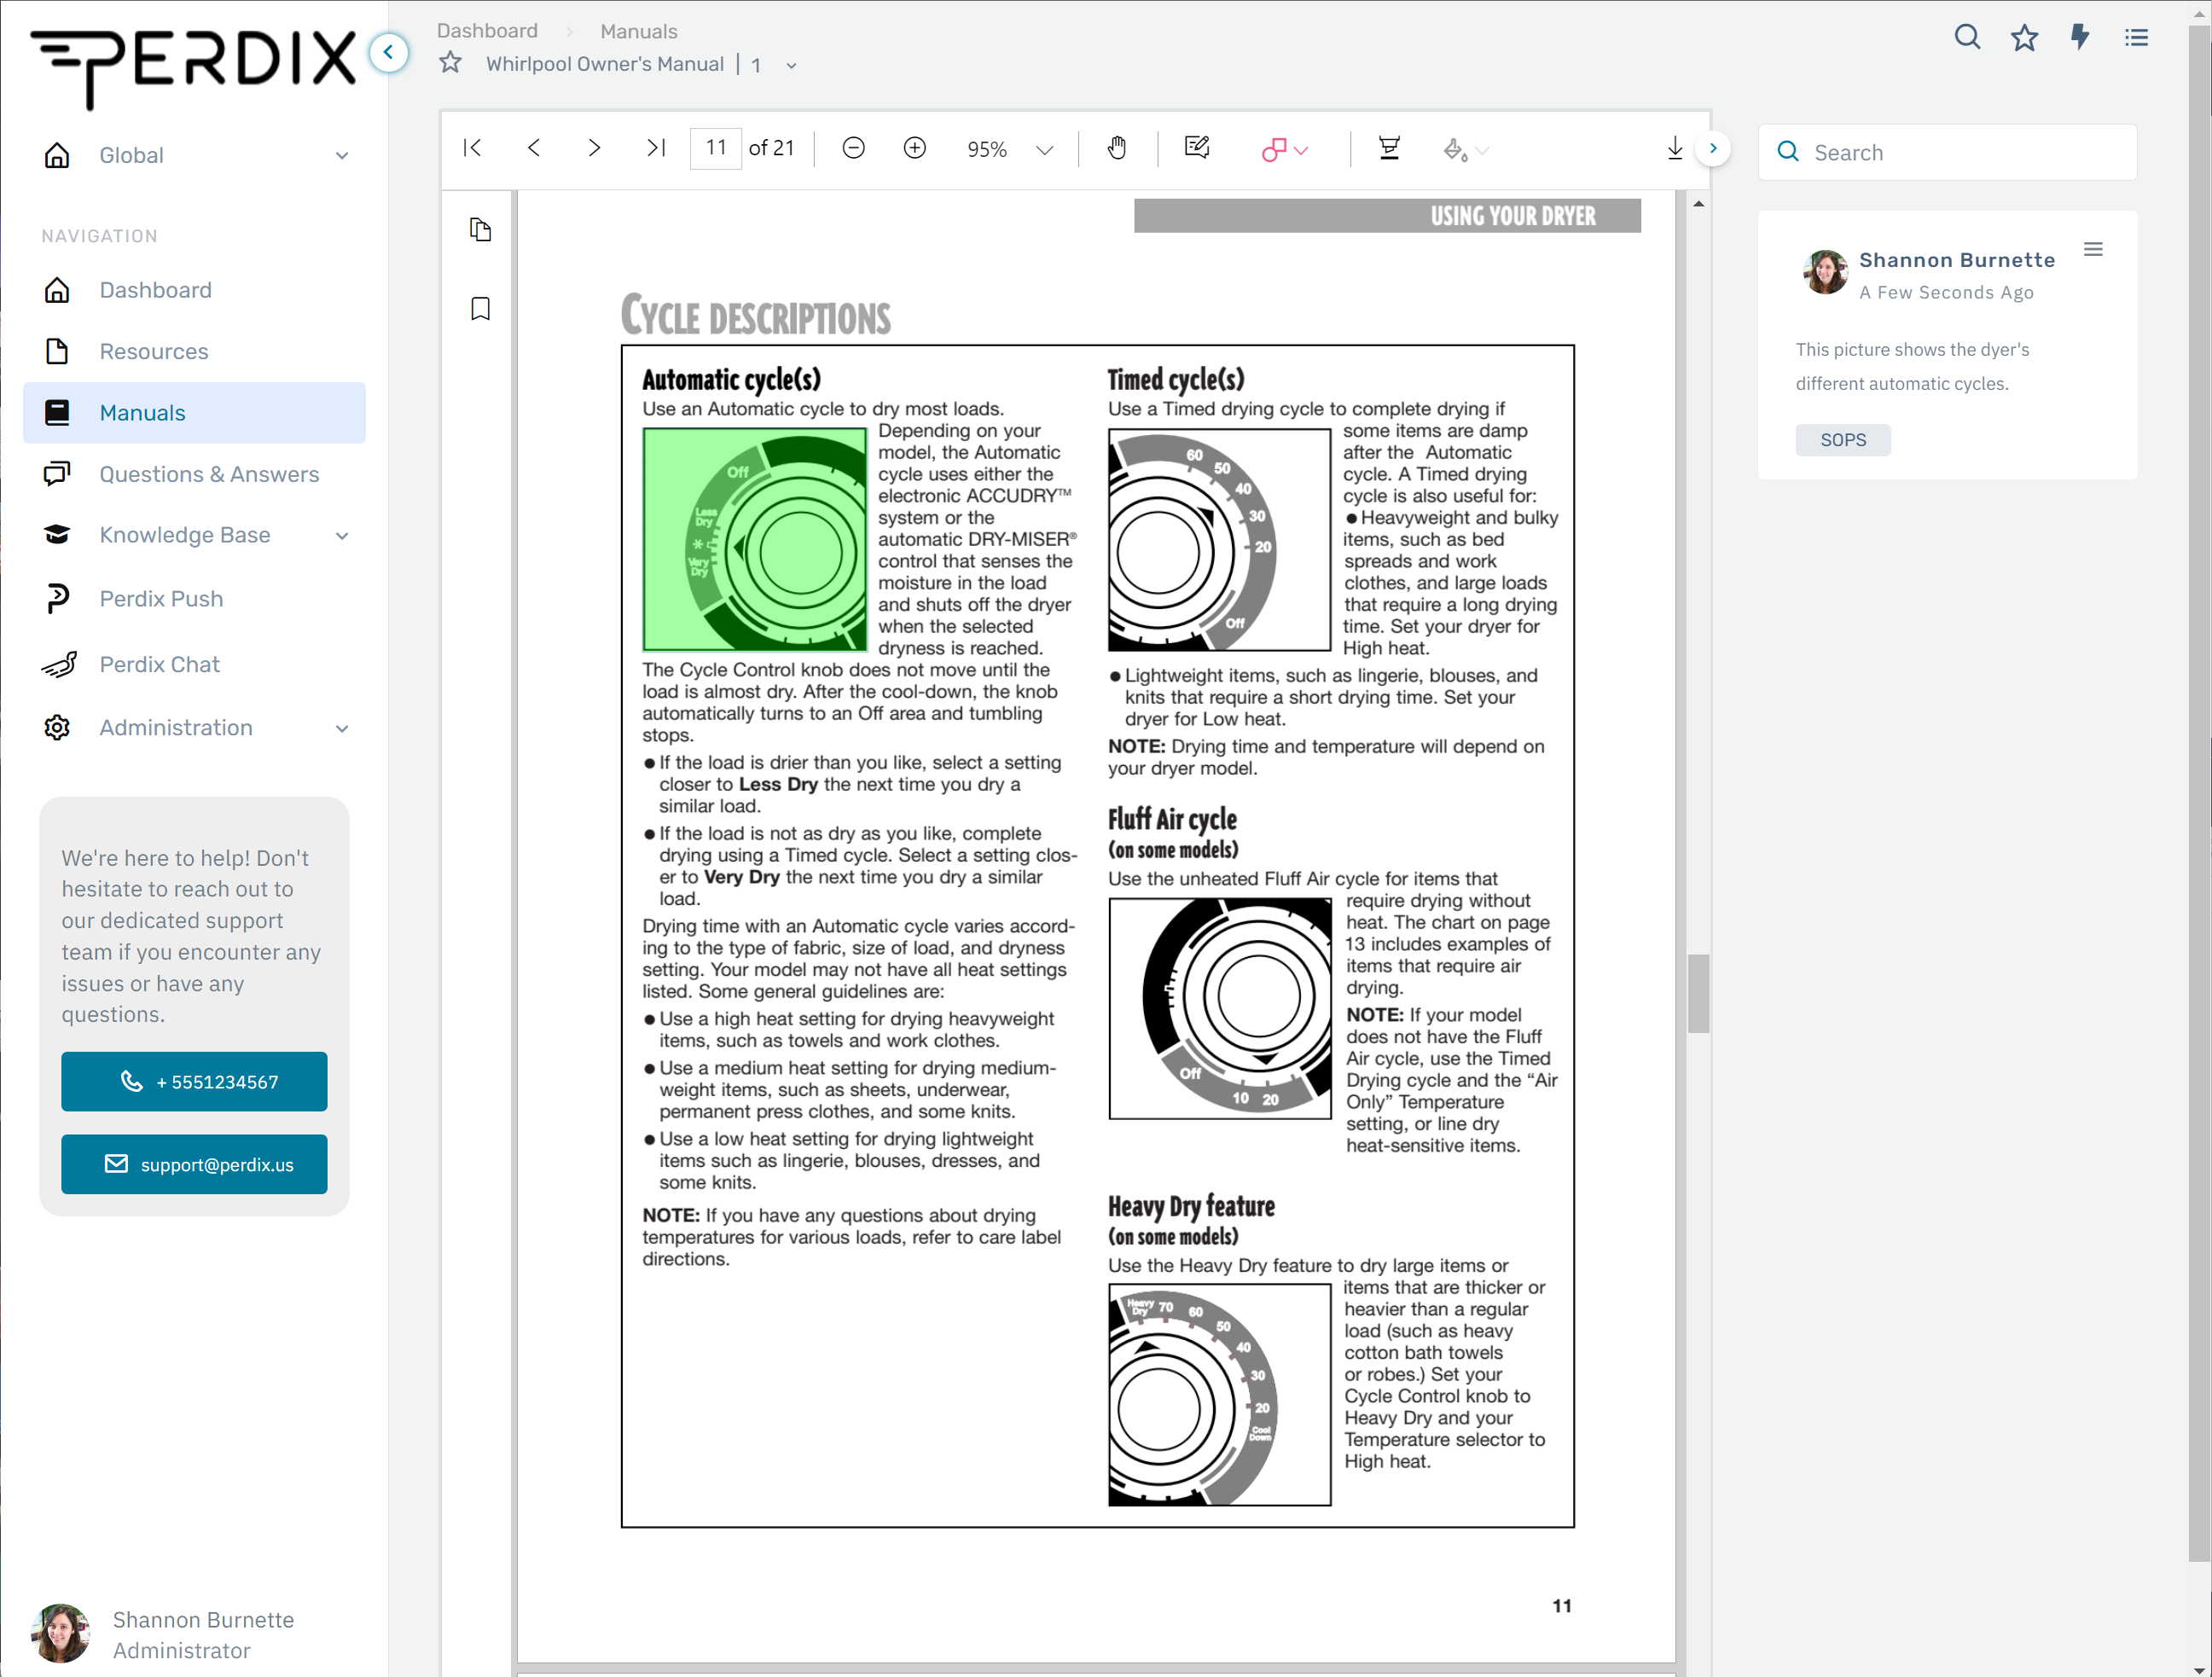Image resolution: width=2212 pixels, height=1677 pixels.
Task: Click the PDF scroll up arrow
Action: [x=1698, y=203]
